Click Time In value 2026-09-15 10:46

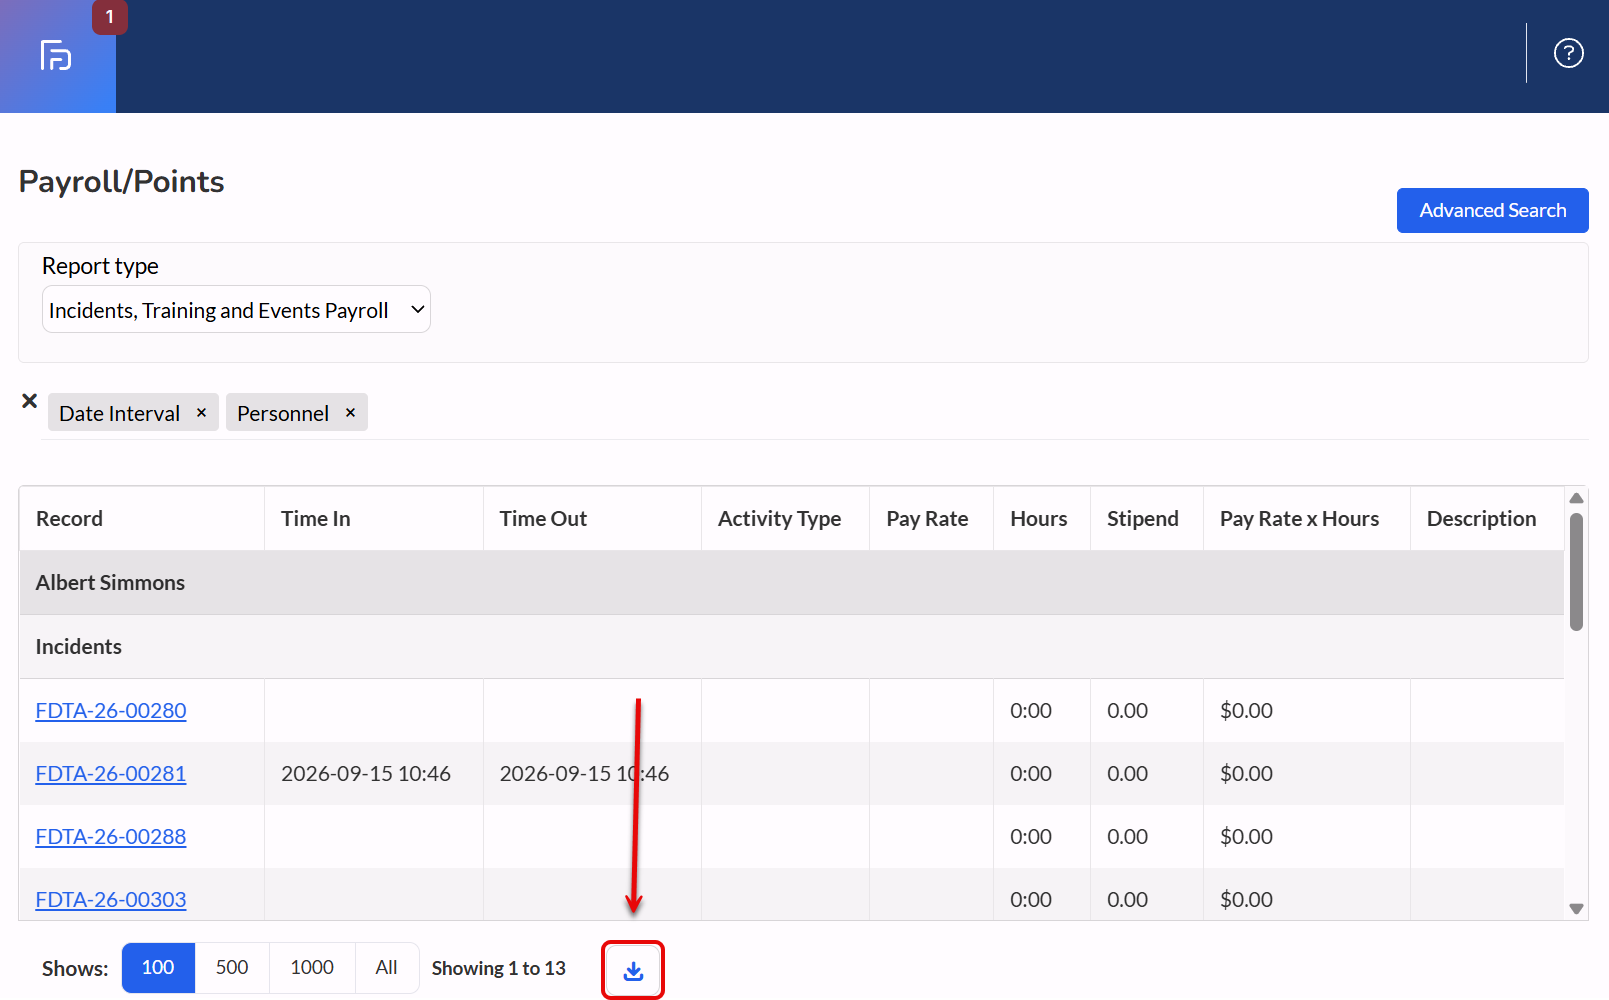click(366, 773)
